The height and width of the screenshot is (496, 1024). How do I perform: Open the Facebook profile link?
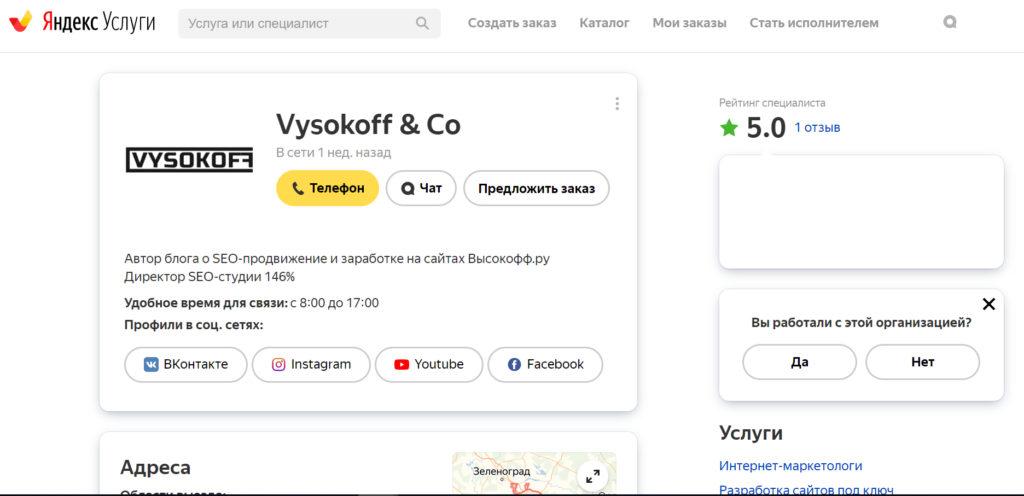[545, 364]
